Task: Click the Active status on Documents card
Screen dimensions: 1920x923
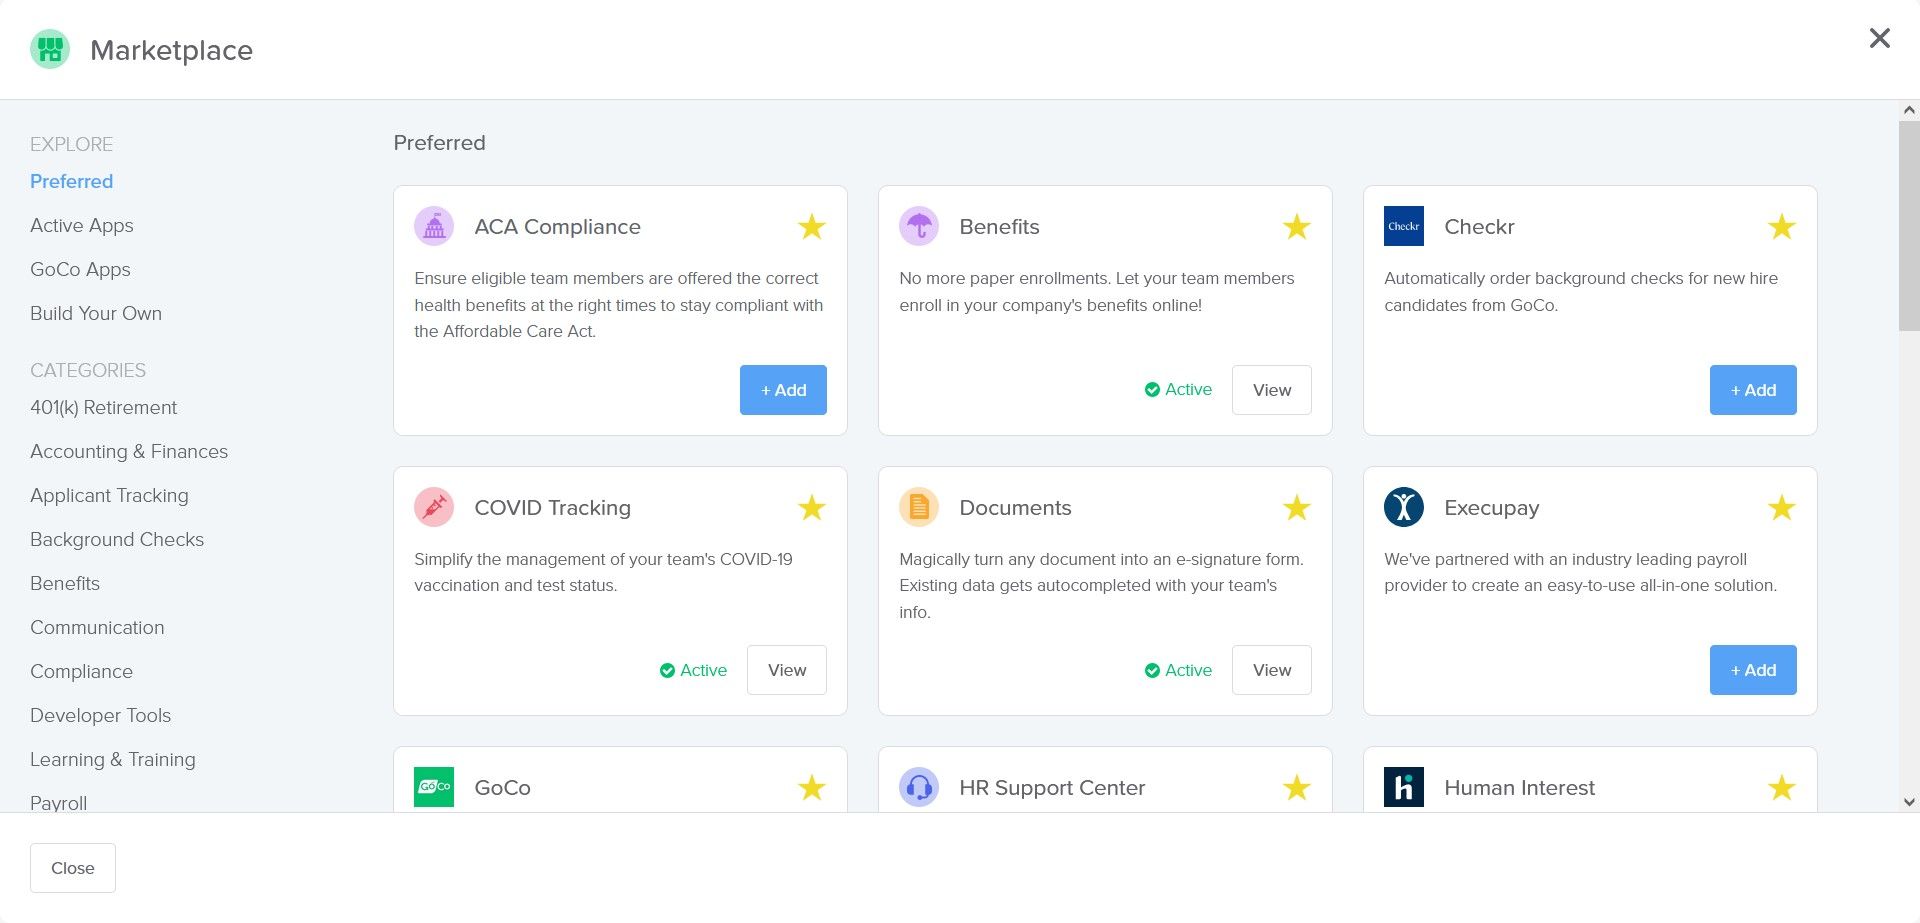Action: click(1178, 670)
